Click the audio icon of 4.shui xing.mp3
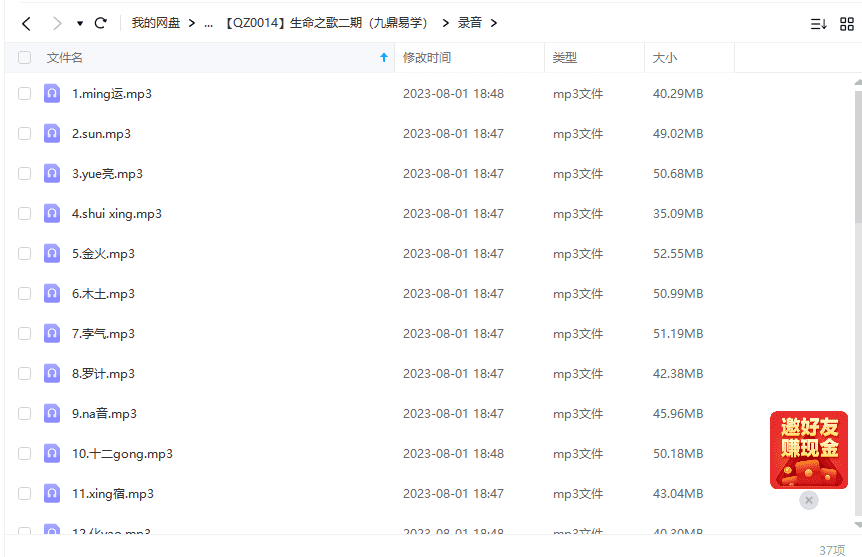This screenshot has width=862, height=557. point(52,213)
